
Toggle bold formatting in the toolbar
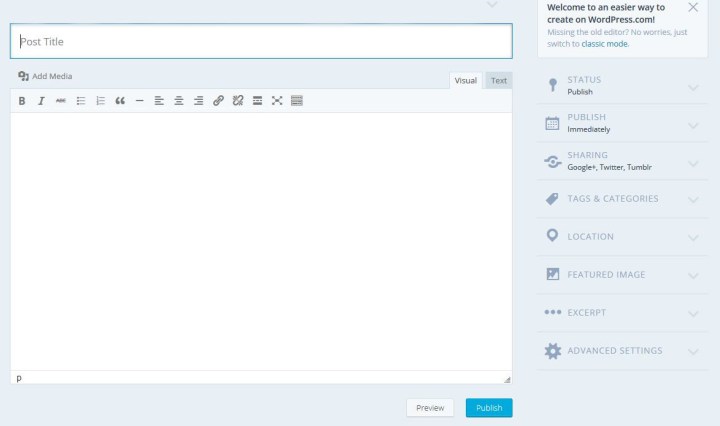(22, 101)
